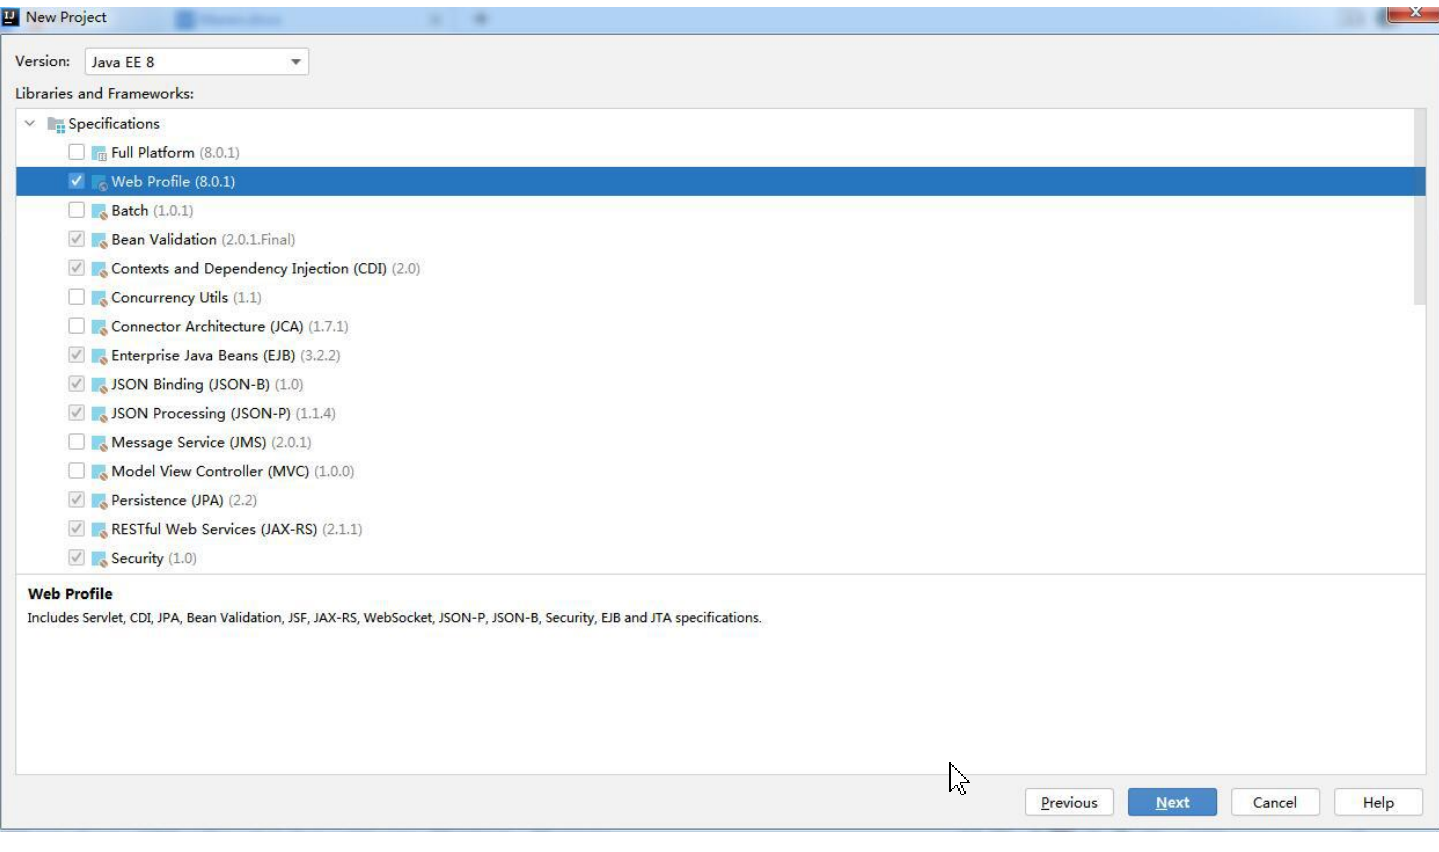Click the Persistence JPA library icon
1439x852 pixels.
pyautogui.click(x=99, y=501)
